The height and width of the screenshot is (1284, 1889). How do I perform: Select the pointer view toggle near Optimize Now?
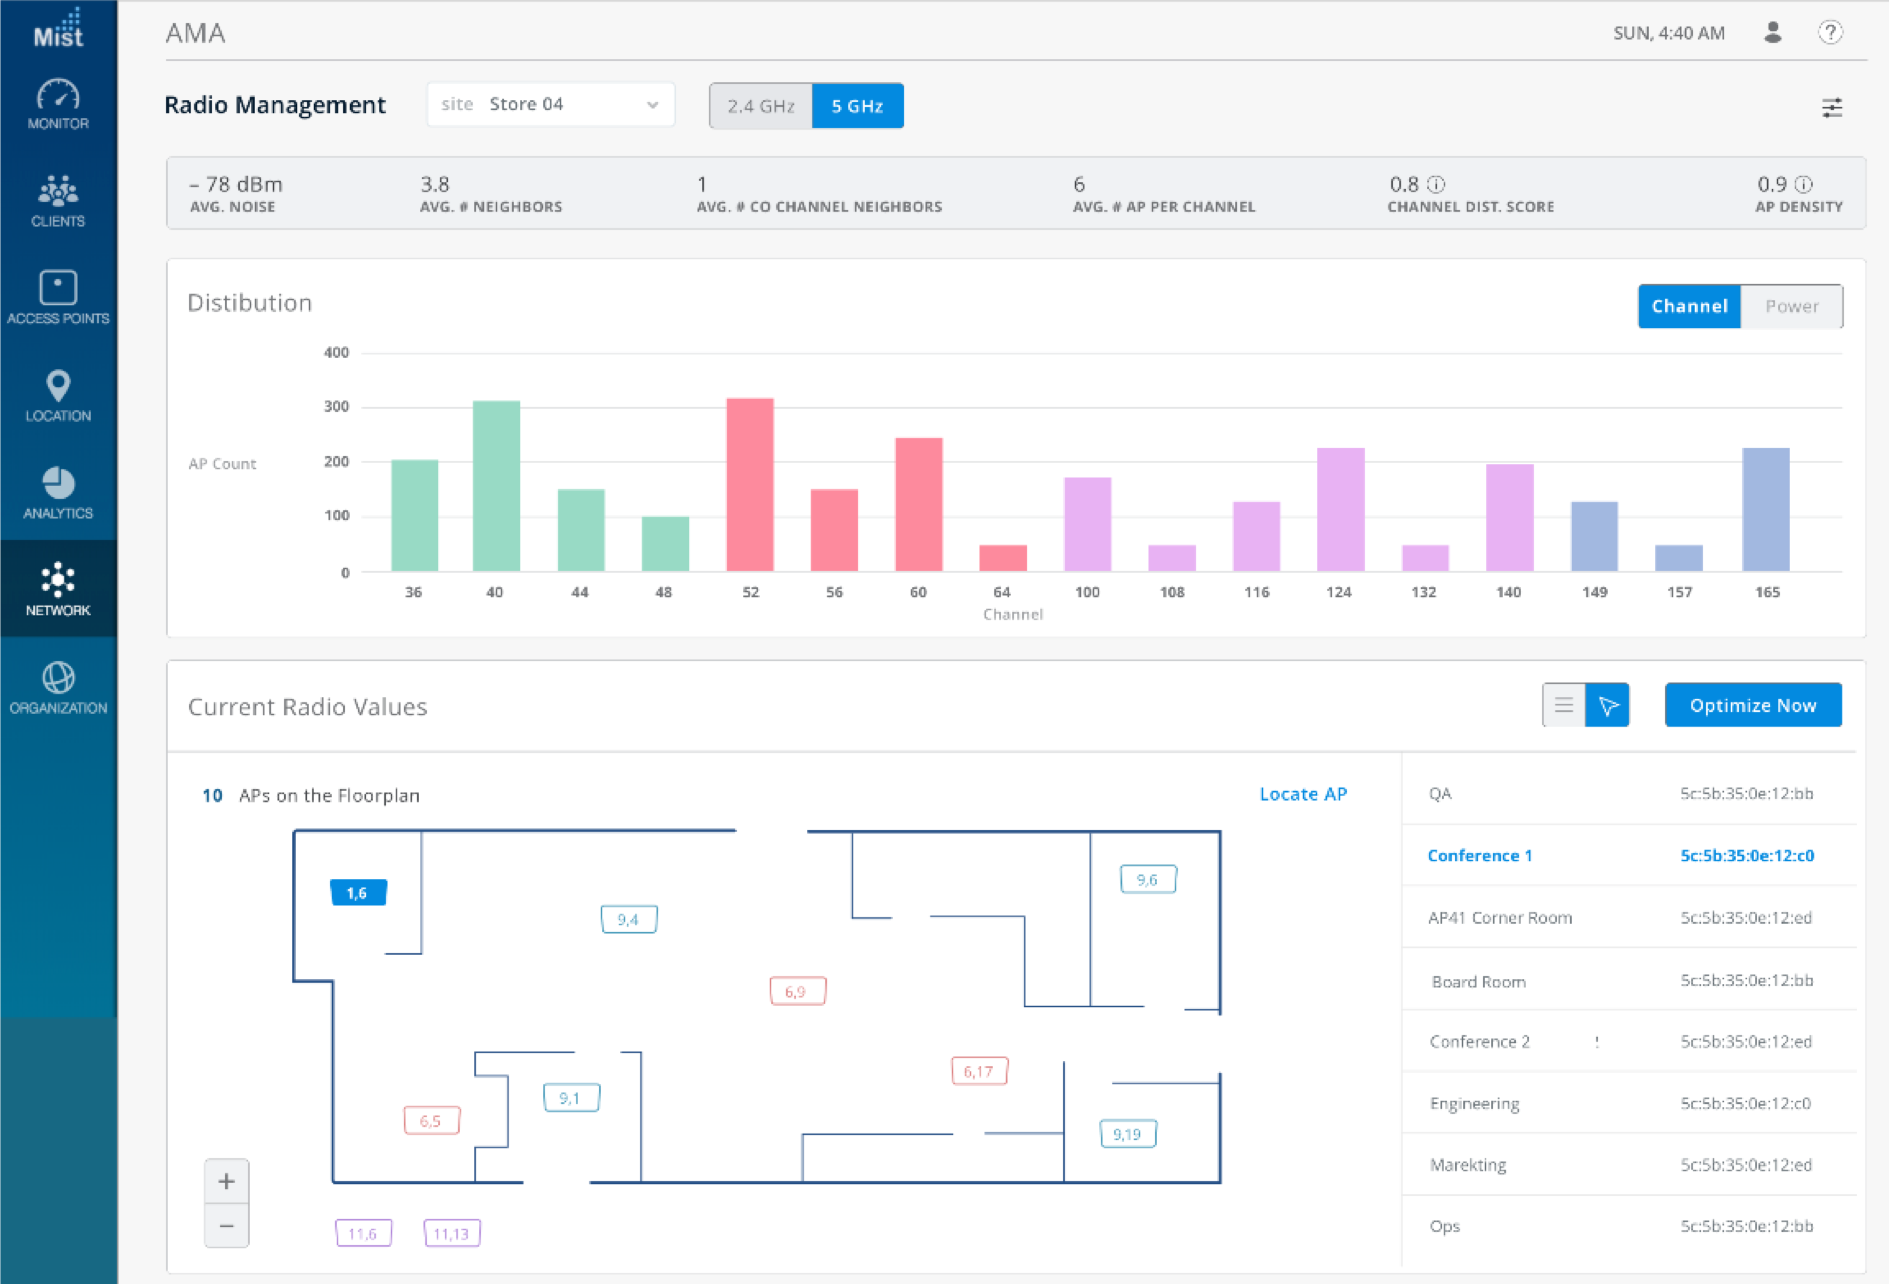[x=1607, y=704]
